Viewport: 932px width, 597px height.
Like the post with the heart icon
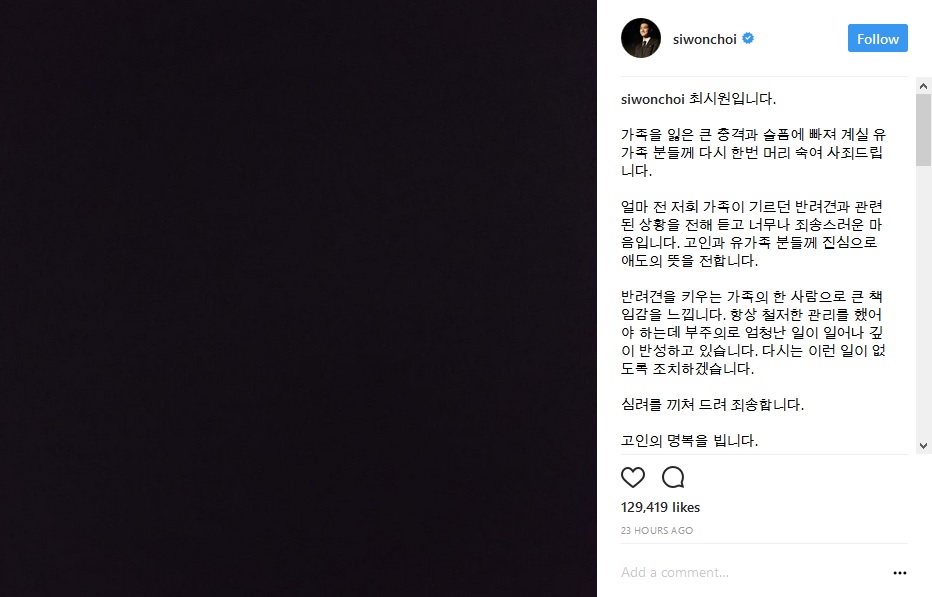pyautogui.click(x=632, y=477)
